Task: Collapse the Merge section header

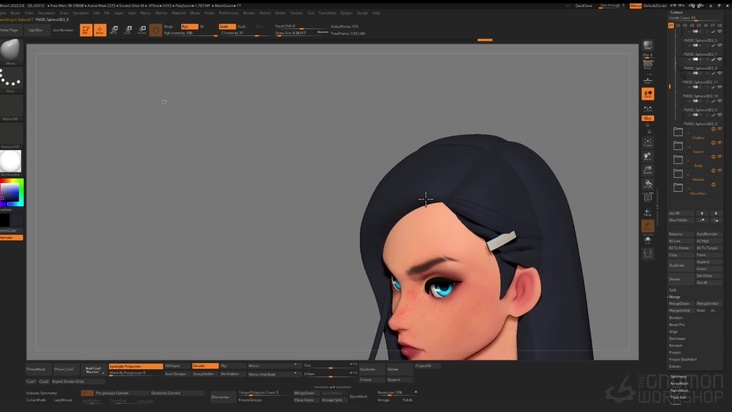Action: point(674,297)
